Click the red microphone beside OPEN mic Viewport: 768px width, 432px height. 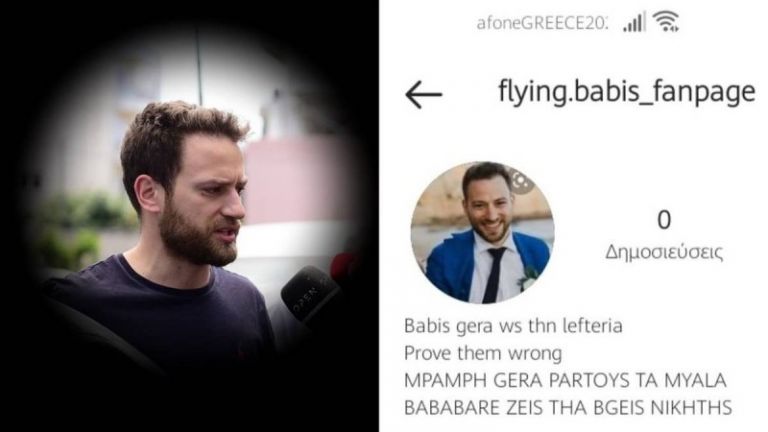coord(344,267)
